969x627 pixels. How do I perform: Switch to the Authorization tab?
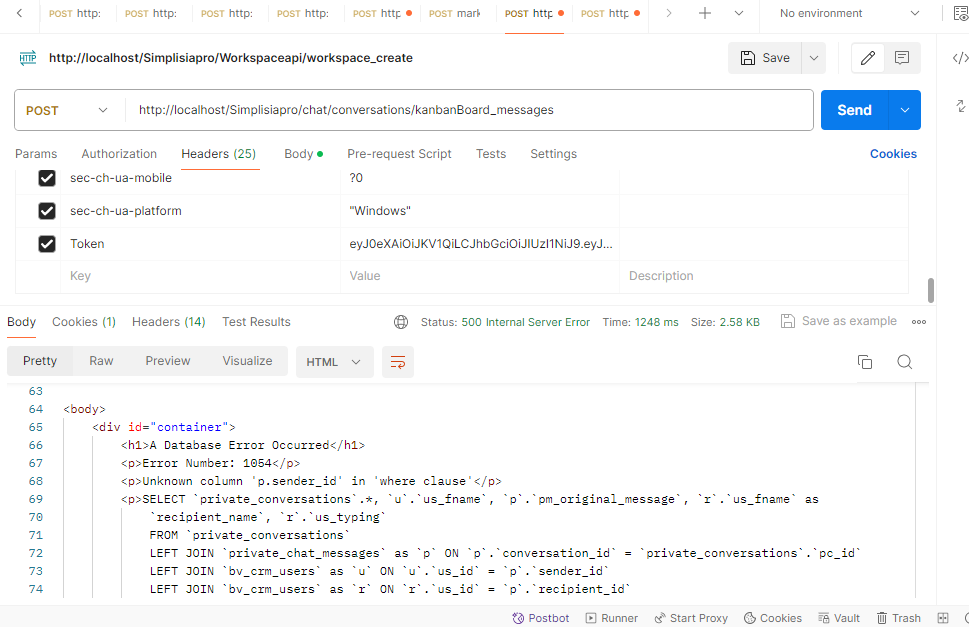[119, 154]
